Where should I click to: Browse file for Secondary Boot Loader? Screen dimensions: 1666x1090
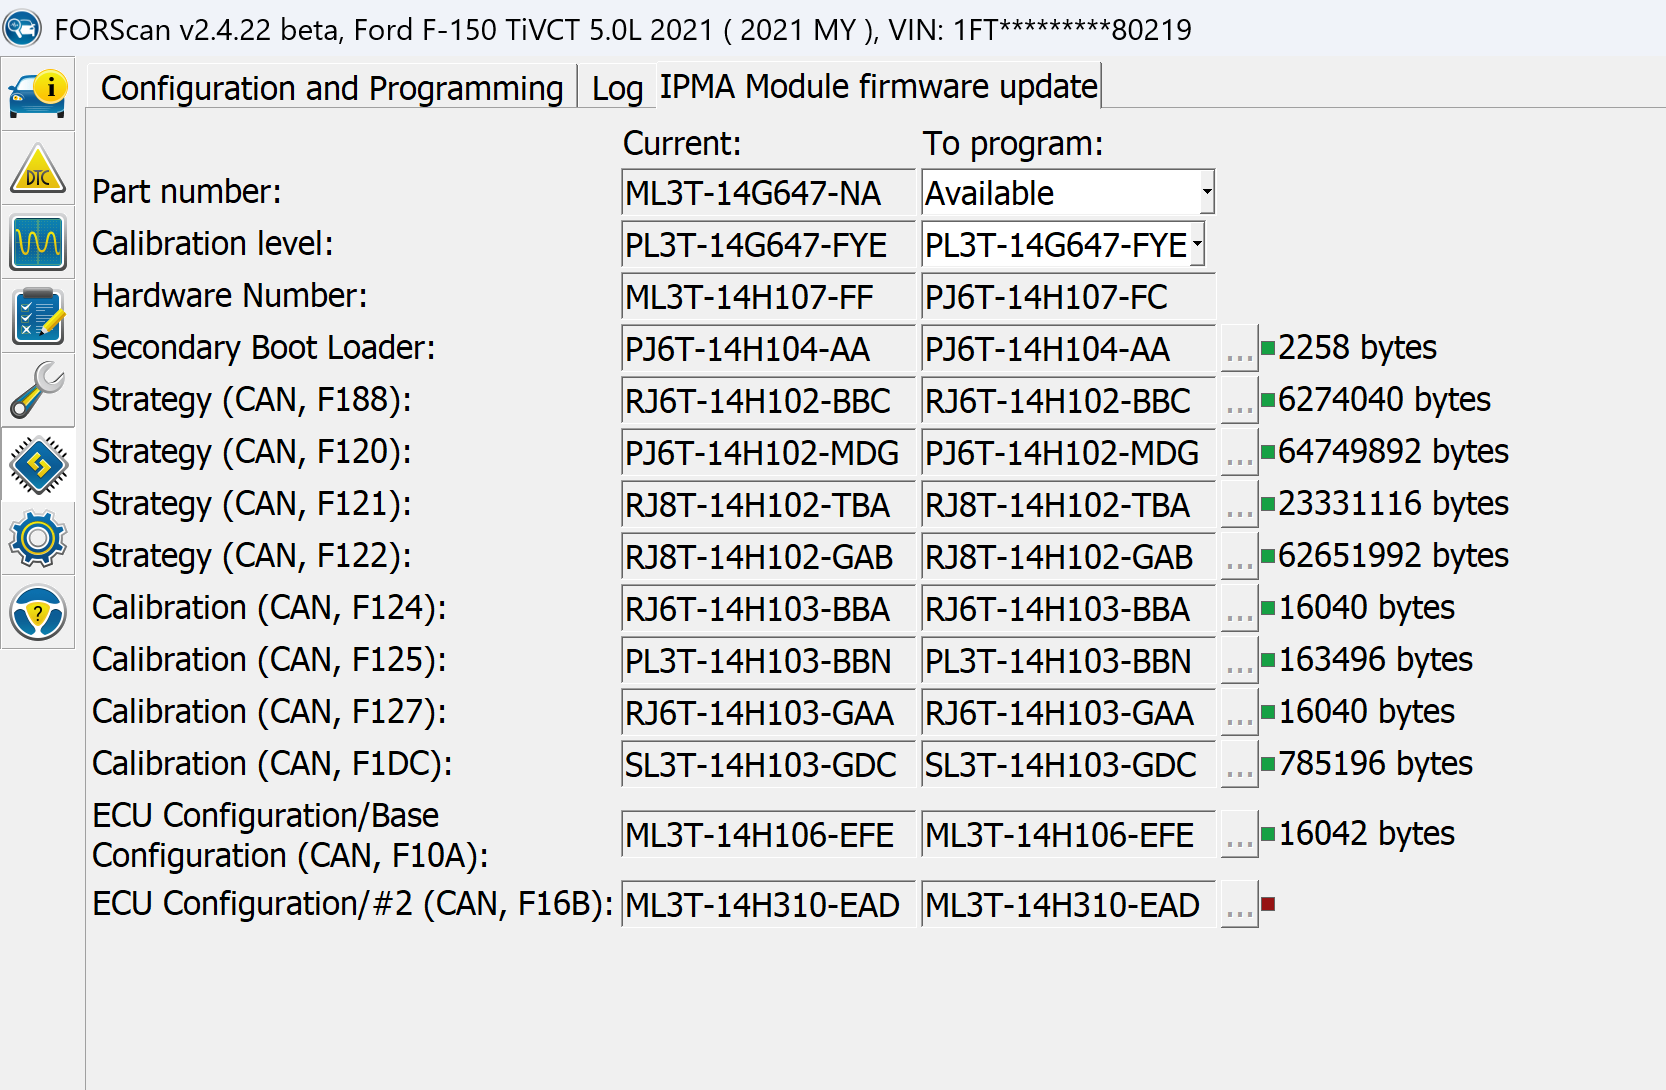click(x=1239, y=349)
